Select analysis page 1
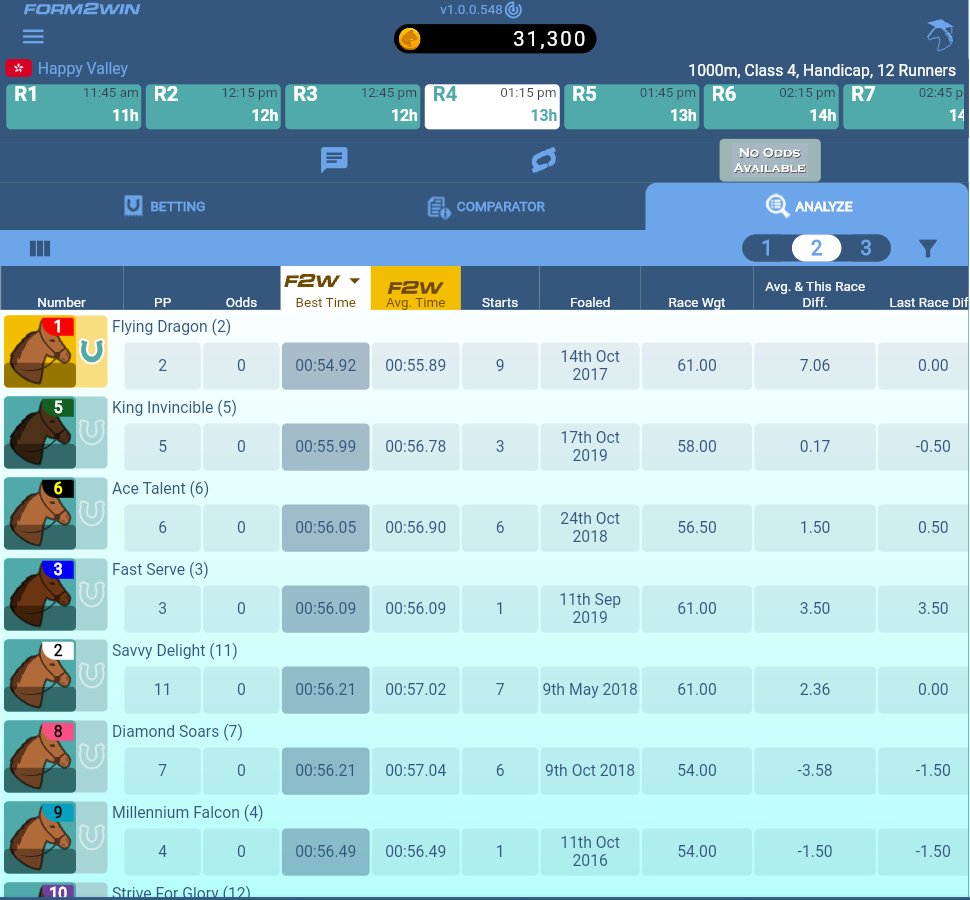Image resolution: width=970 pixels, height=900 pixels. [x=766, y=248]
